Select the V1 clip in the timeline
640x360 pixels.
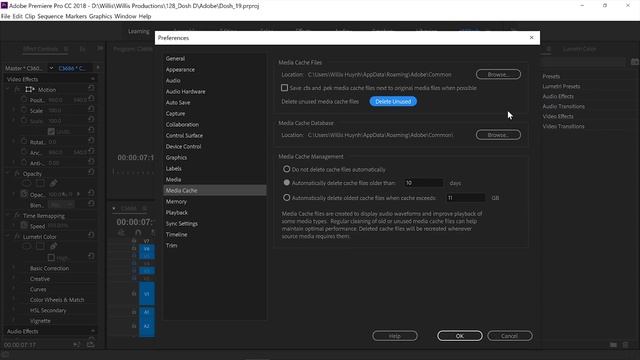tap(147, 293)
